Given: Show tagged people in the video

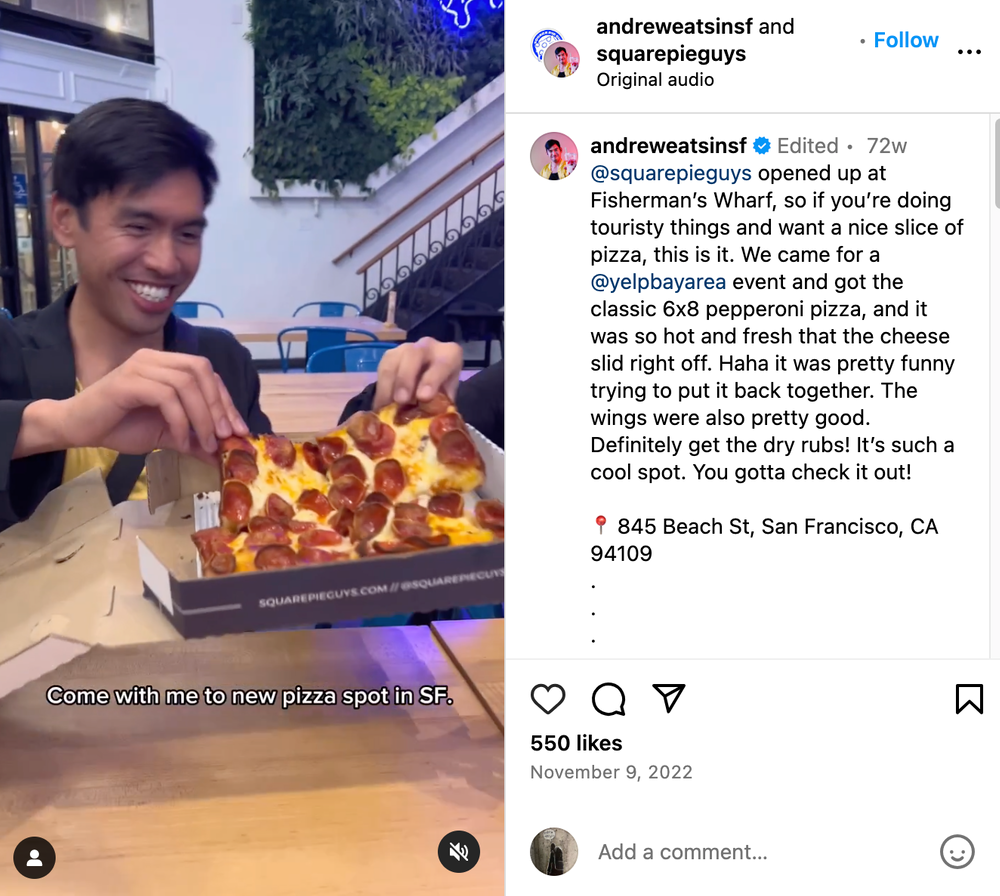Looking at the screenshot, I should click(x=35, y=857).
